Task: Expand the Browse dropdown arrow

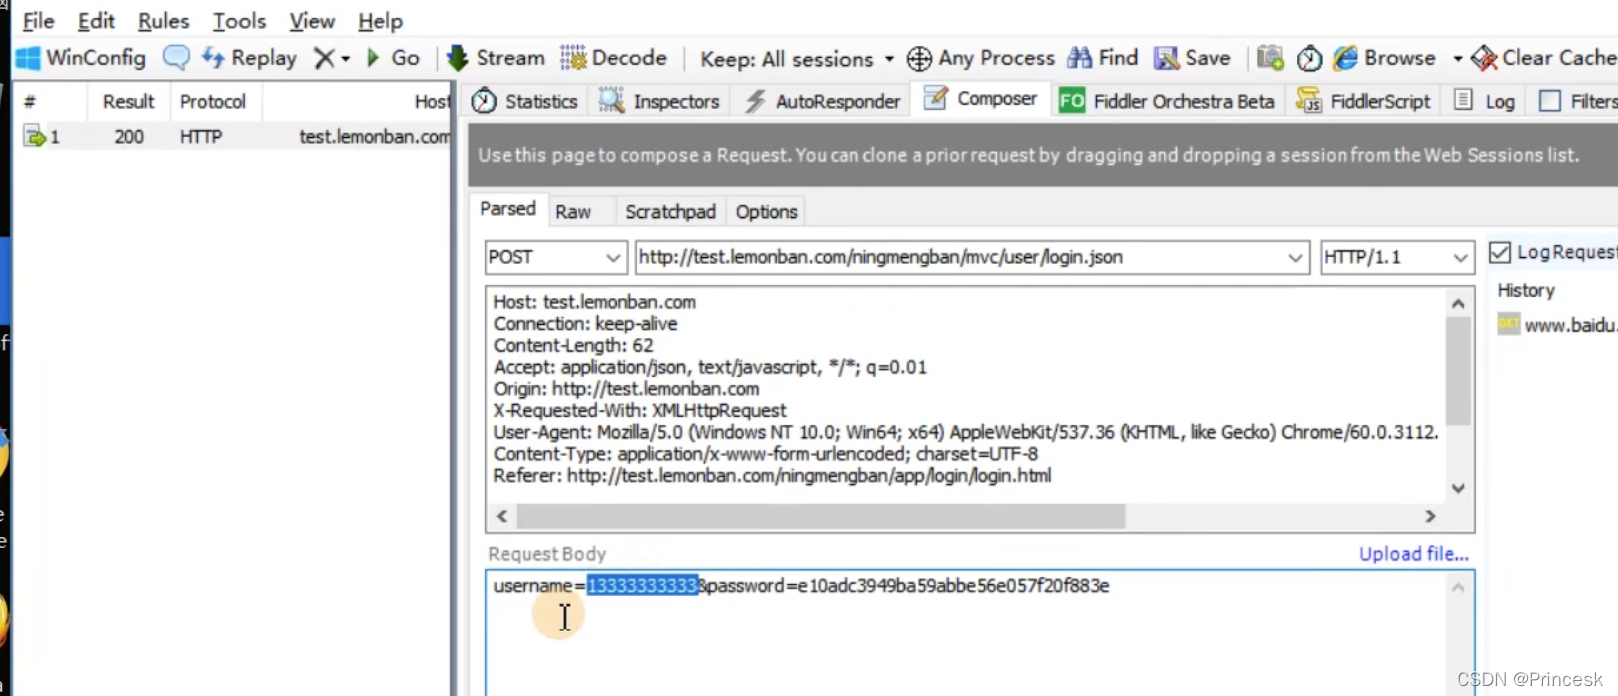Action: tap(1457, 59)
